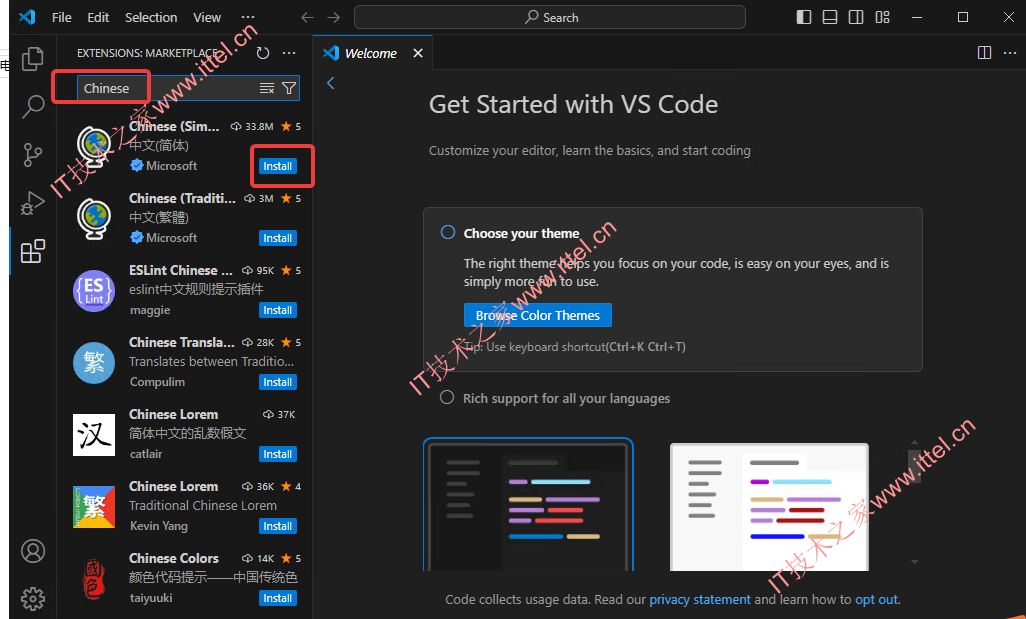Go back using the Welcome page chevron
The height and width of the screenshot is (619, 1026).
pos(330,83)
